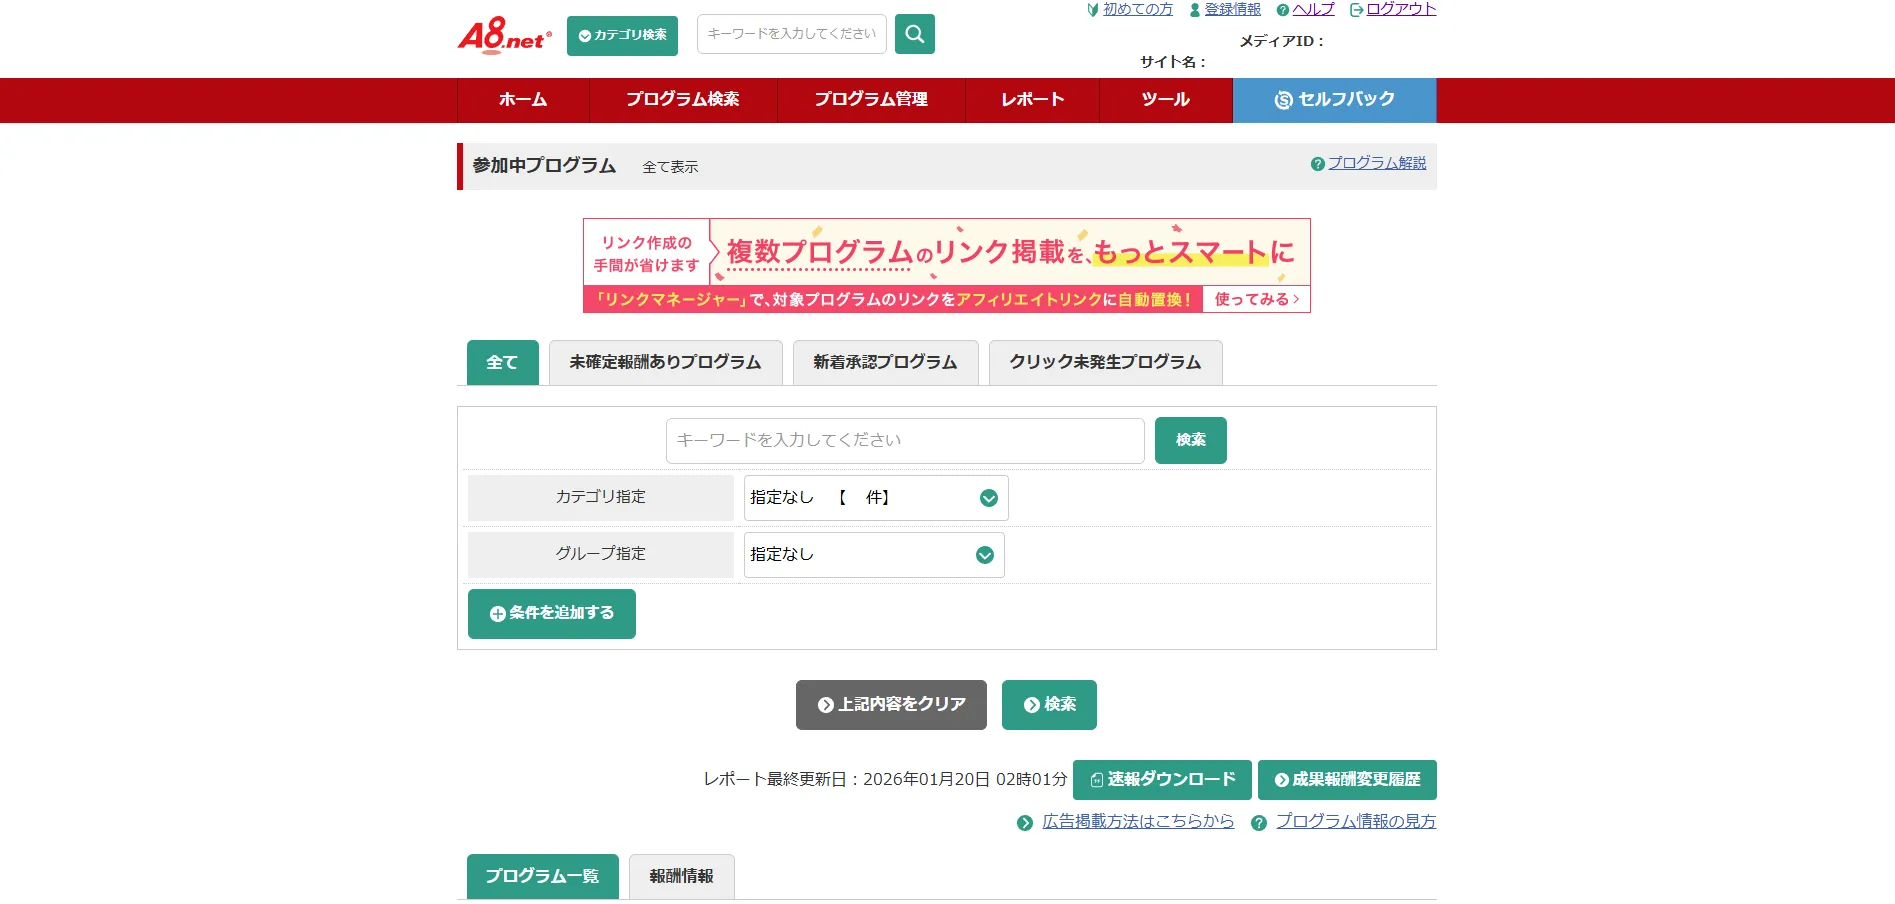Screen dimensions: 1895x904
Task: Open the セルフバック menu item
Action: [1335, 100]
